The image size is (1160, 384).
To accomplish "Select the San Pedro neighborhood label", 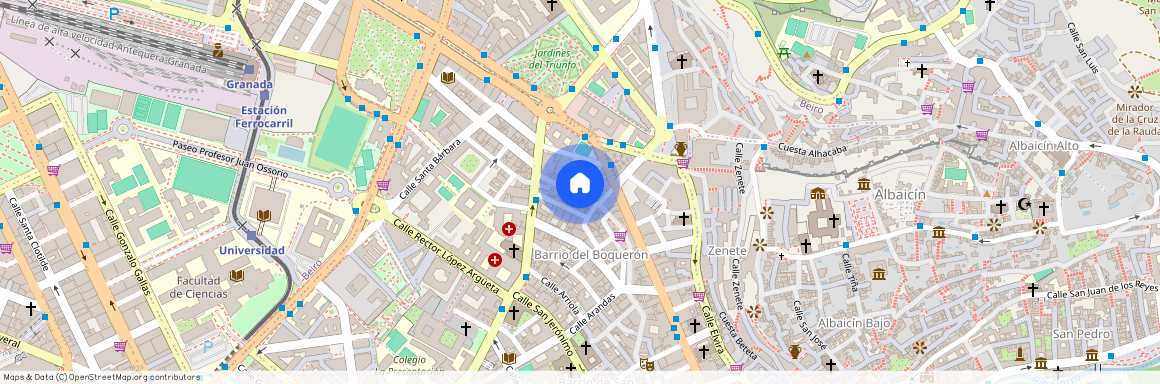I will 1082,334.
